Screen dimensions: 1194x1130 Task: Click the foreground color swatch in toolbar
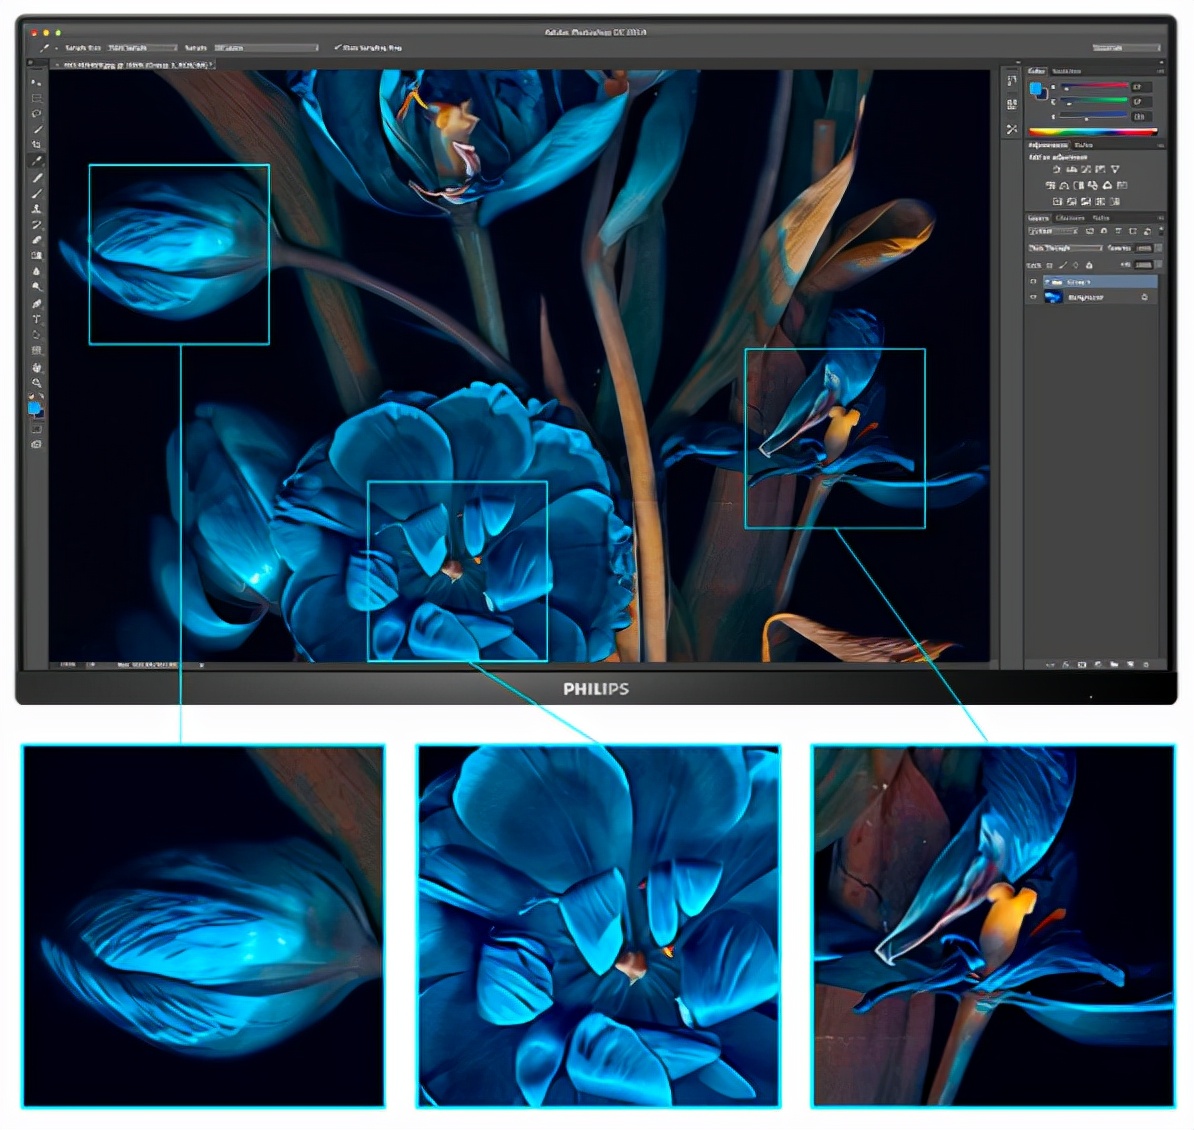33,407
